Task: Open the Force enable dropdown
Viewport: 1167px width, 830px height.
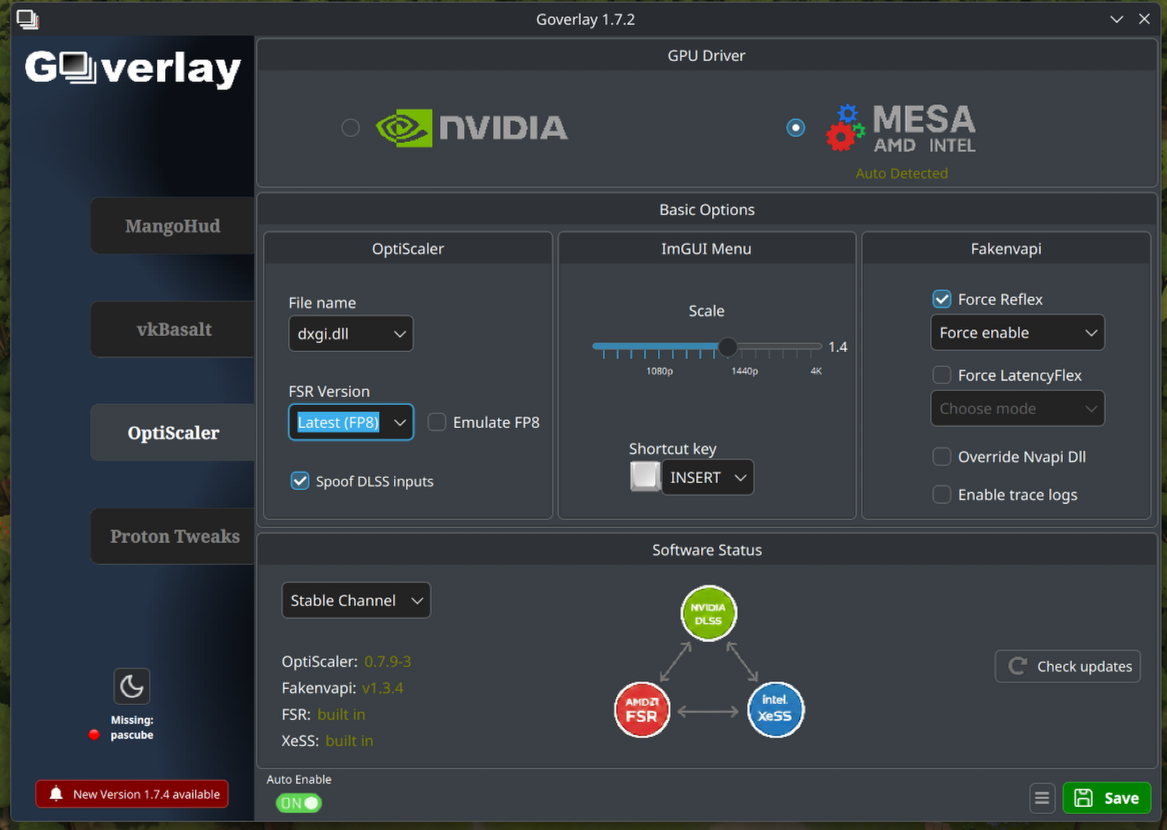Action: coord(1017,333)
